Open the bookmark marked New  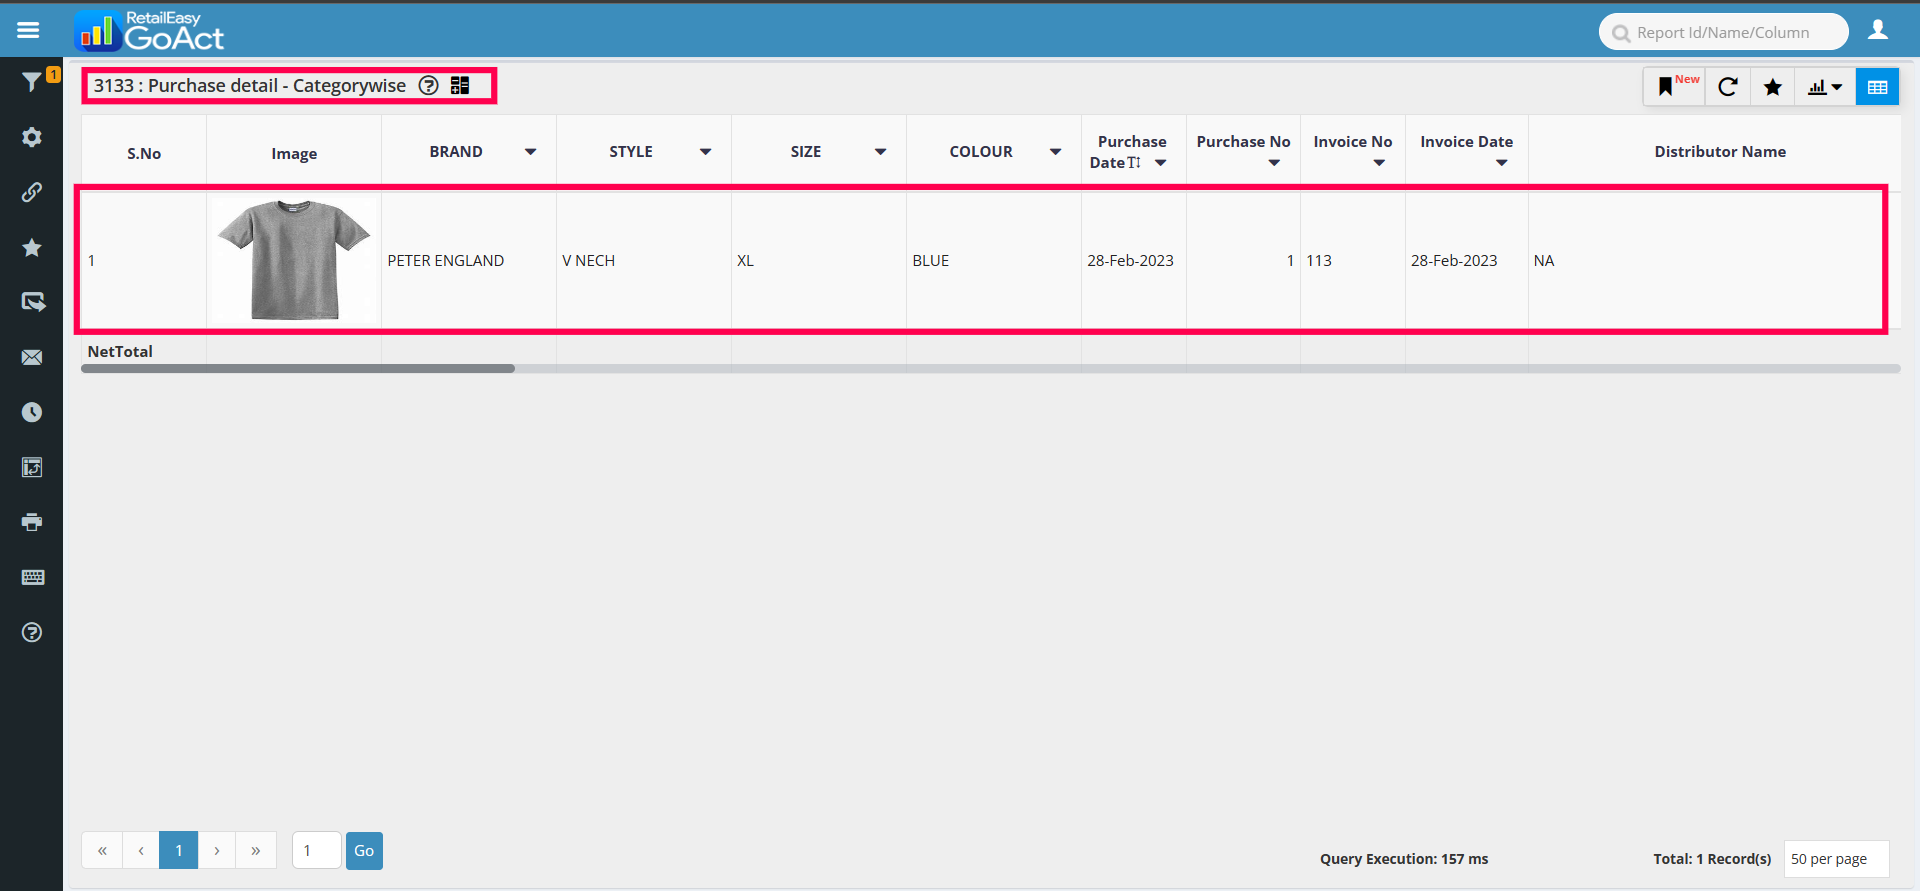click(1674, 87)
